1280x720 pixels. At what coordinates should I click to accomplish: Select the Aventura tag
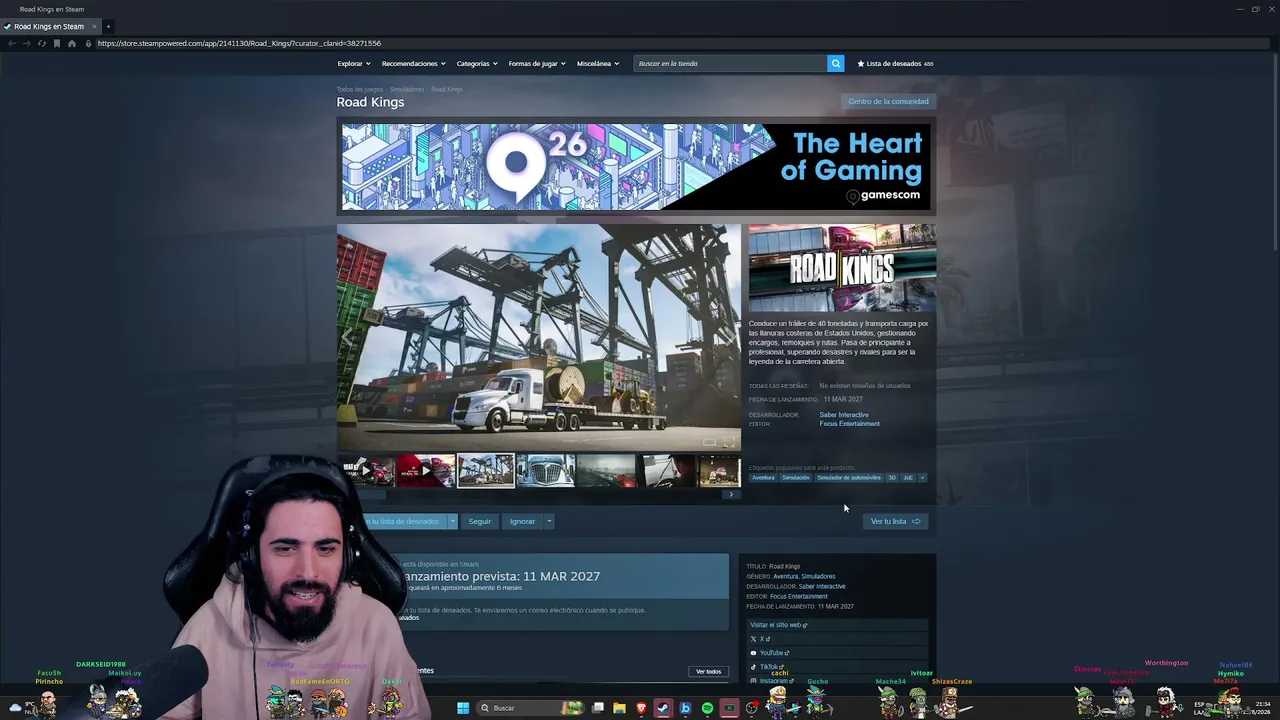[763, 478]
